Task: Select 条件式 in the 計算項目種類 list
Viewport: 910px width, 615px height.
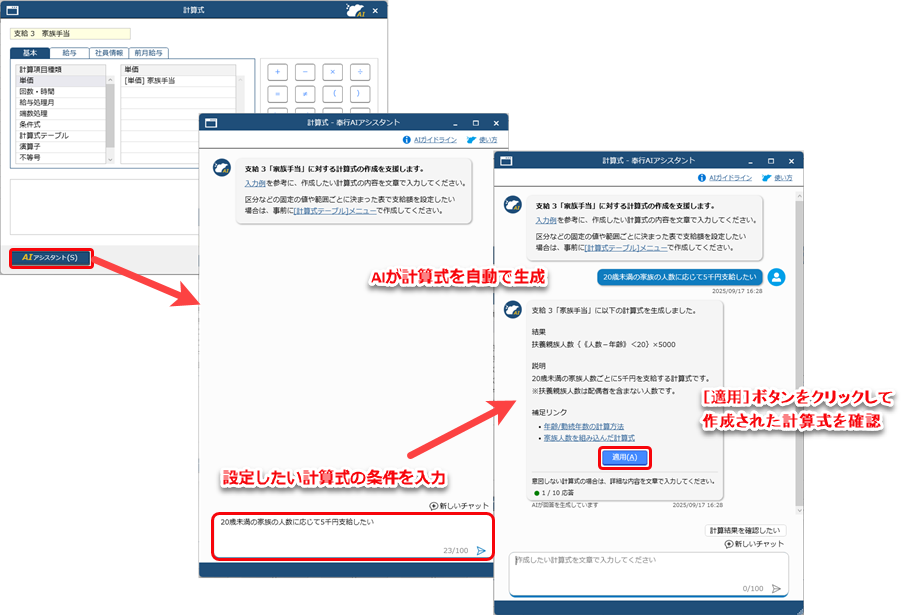Action: [x=29, y=124]
